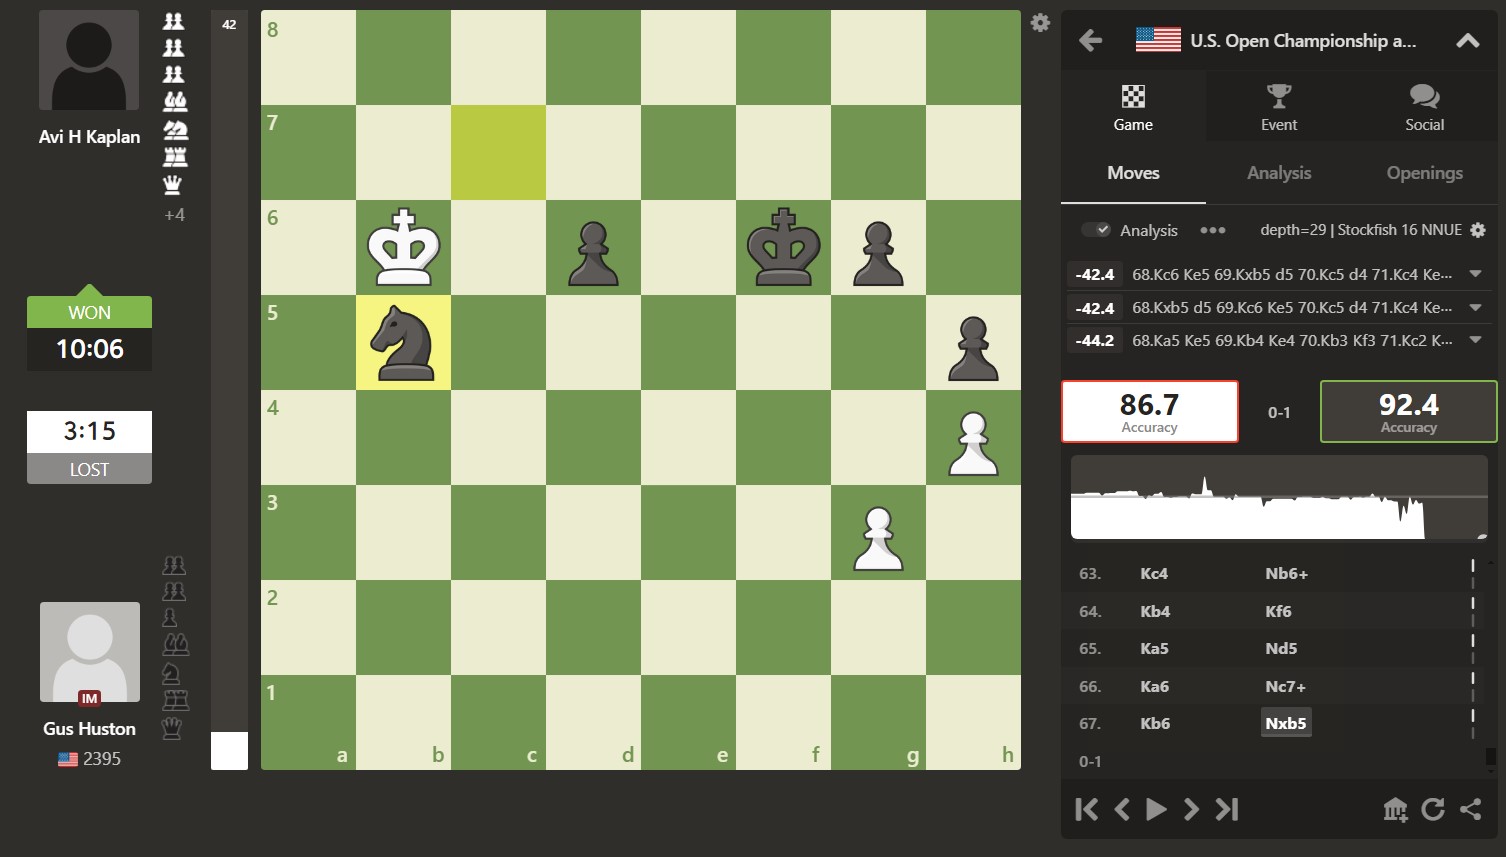Open Gus Huston profile name
This screenshot has width=1506, height=857.
89,729
